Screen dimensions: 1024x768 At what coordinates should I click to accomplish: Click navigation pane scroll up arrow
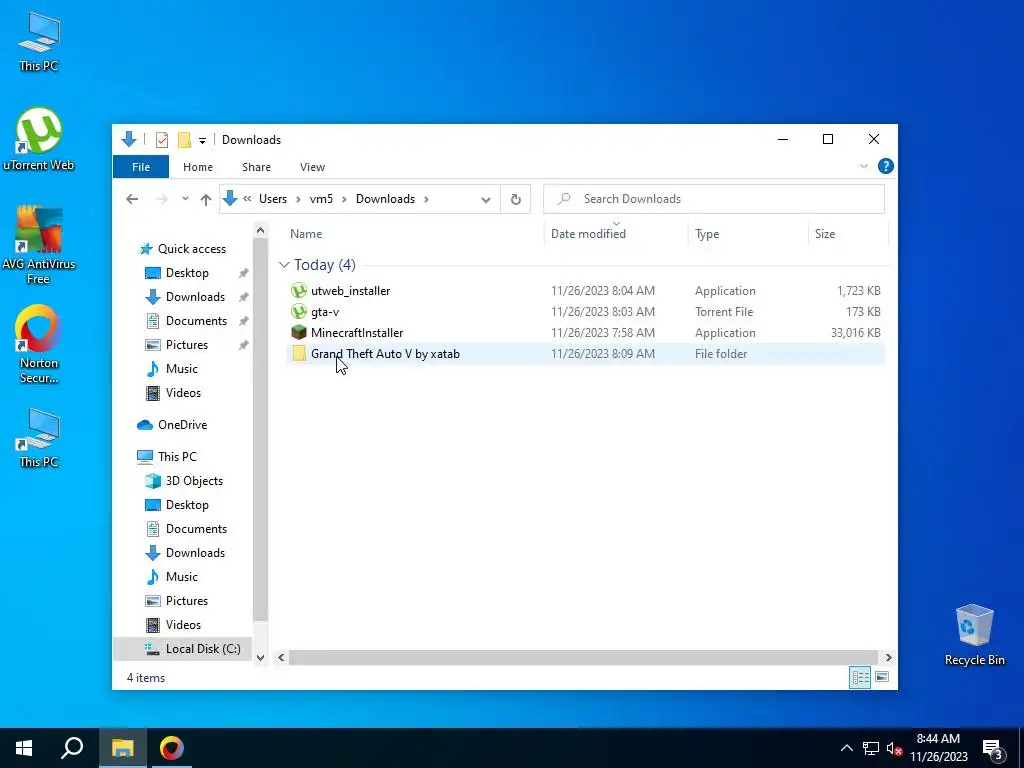[x=260, y=230]
